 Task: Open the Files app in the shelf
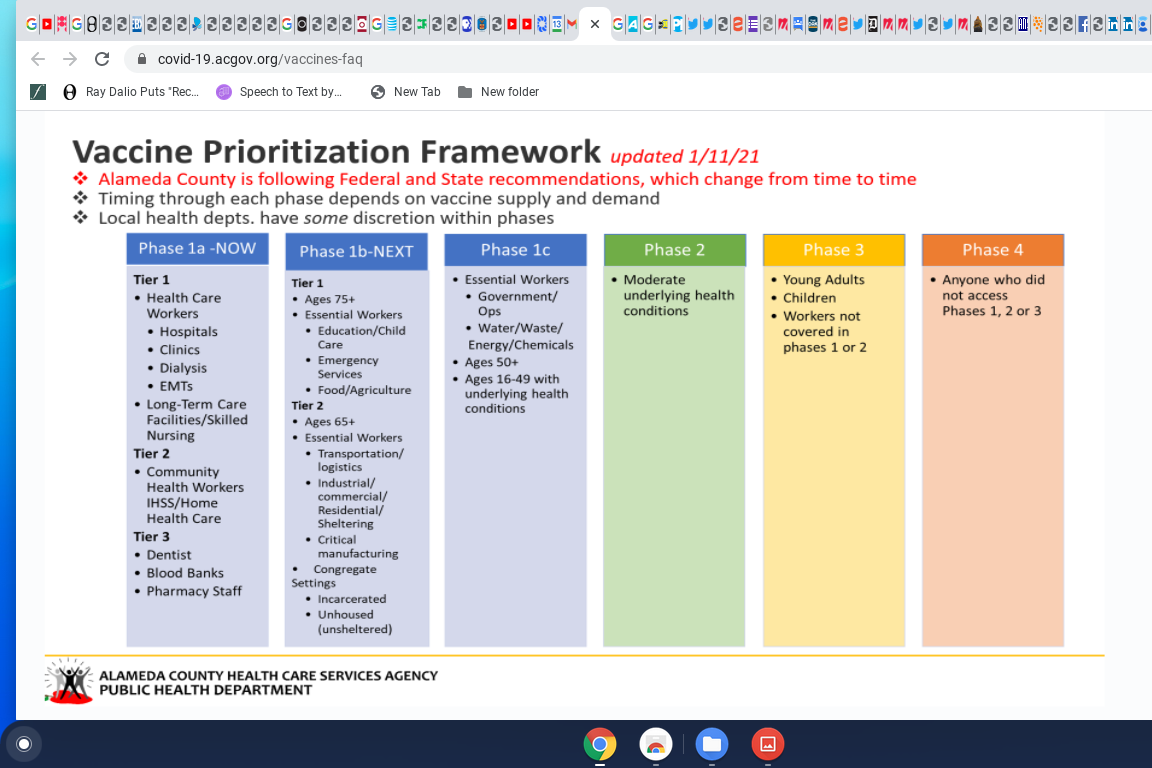pos(712,744)
